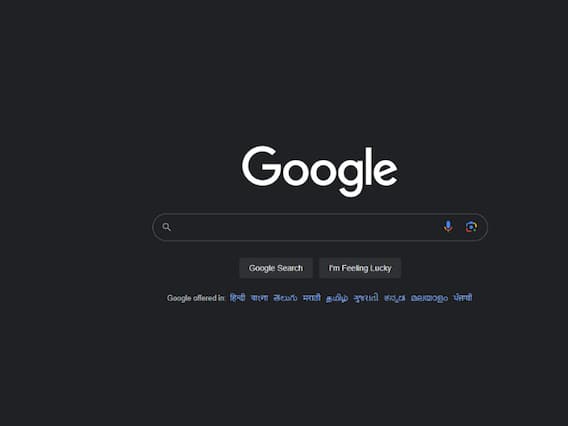Switch Google to Hindi (हिन्दी) language link
The width and height of the screenshot is (568, 426).
(238, 298)
